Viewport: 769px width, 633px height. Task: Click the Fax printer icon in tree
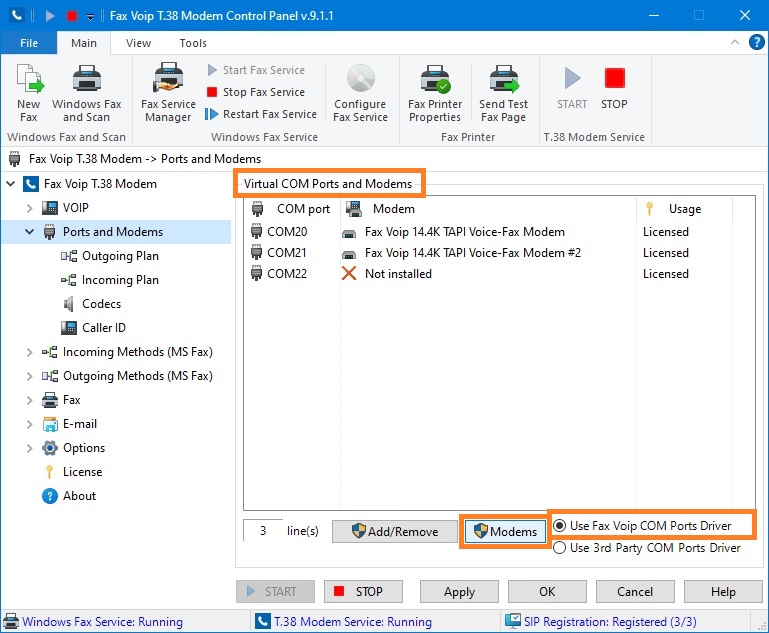point(50,400)
